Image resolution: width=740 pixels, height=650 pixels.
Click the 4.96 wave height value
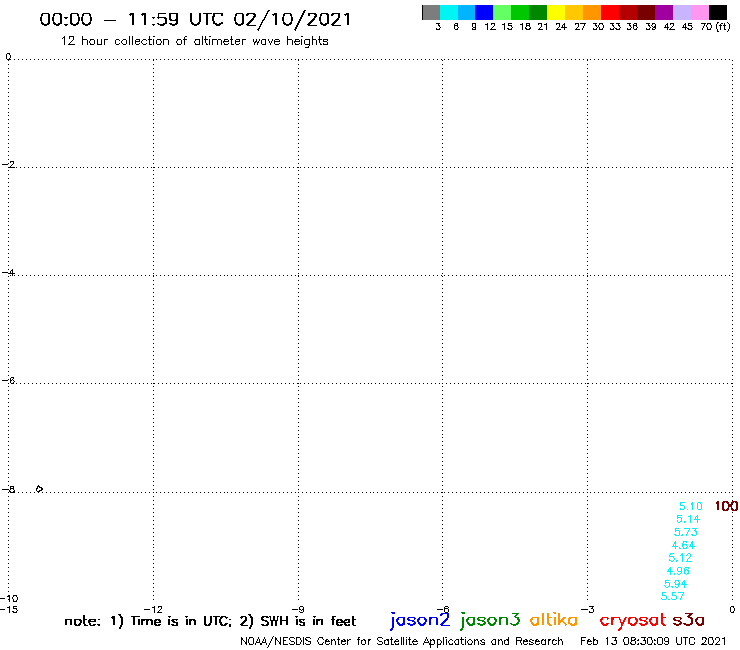678,571
